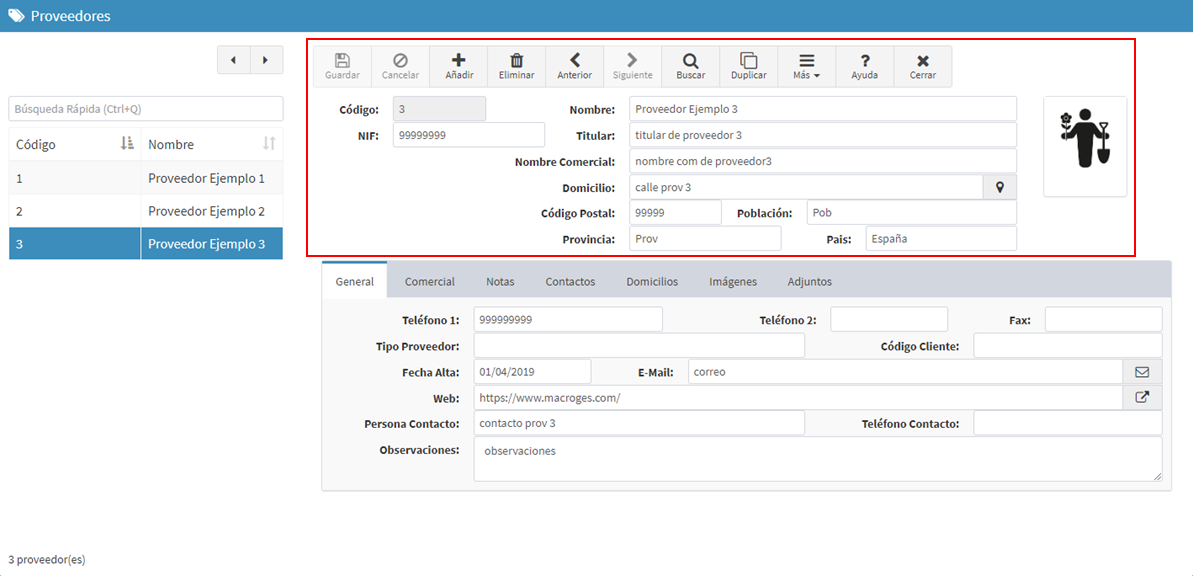Image resolution: width=1193 pixels, height=576 pixels.
Task: Click the right arrow pager button
Action: pyautogui.click(x=266, y=60)
